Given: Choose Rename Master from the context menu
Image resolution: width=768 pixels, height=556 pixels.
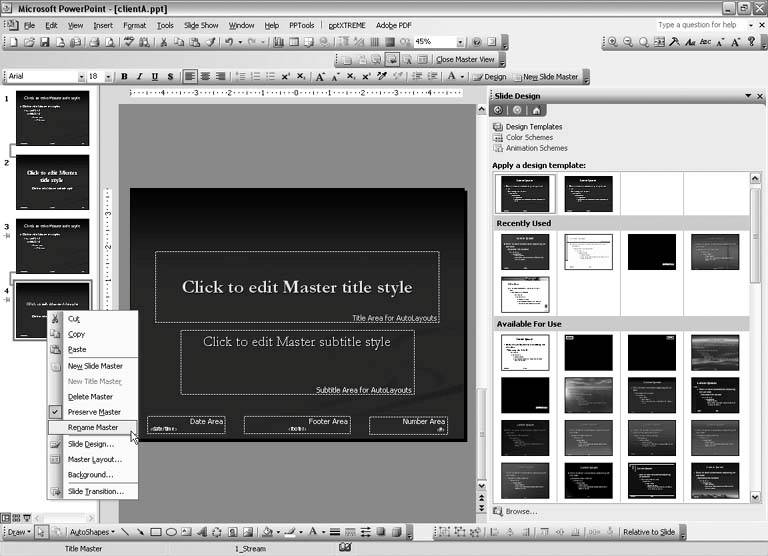Looking at the screenshot, I should 93,428.
